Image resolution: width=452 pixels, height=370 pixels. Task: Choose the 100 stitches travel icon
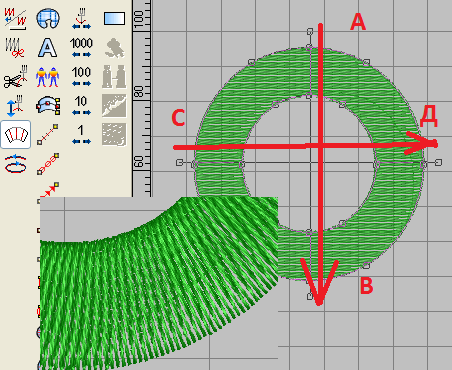(x=81, y=76)
